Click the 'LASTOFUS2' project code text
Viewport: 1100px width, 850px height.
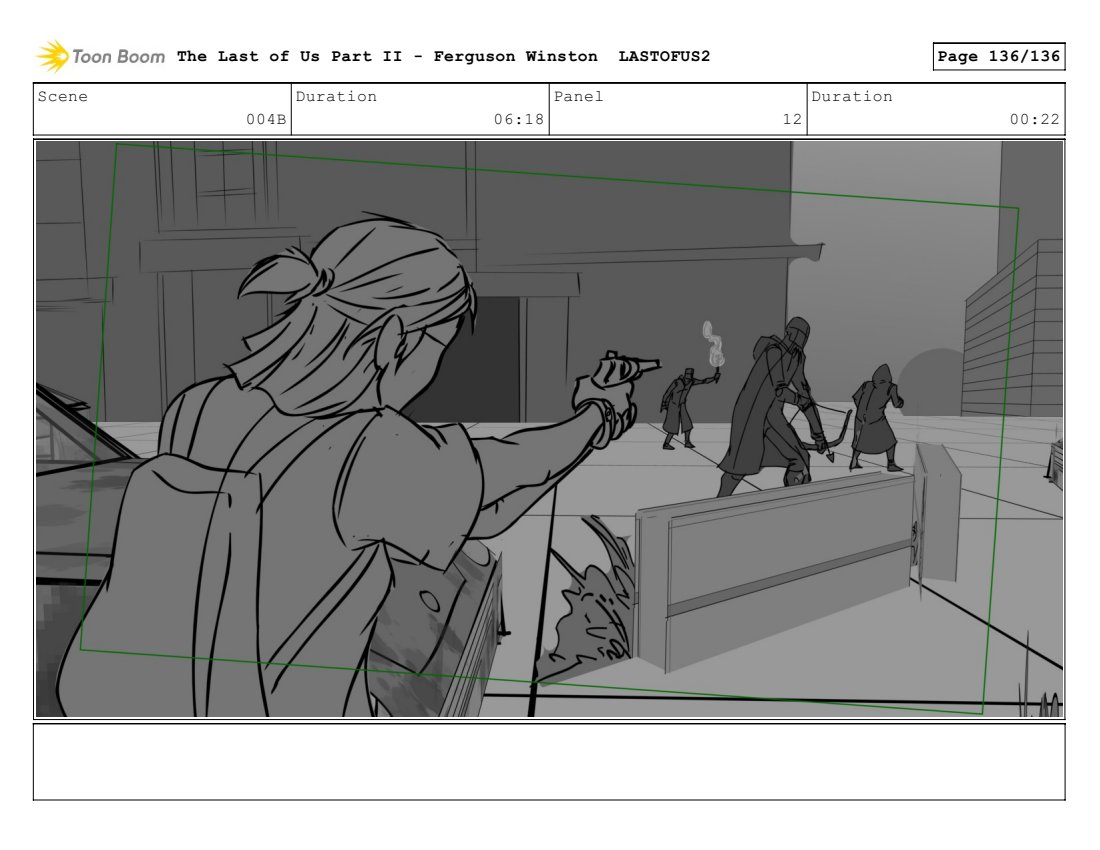[x=664, y=56]
